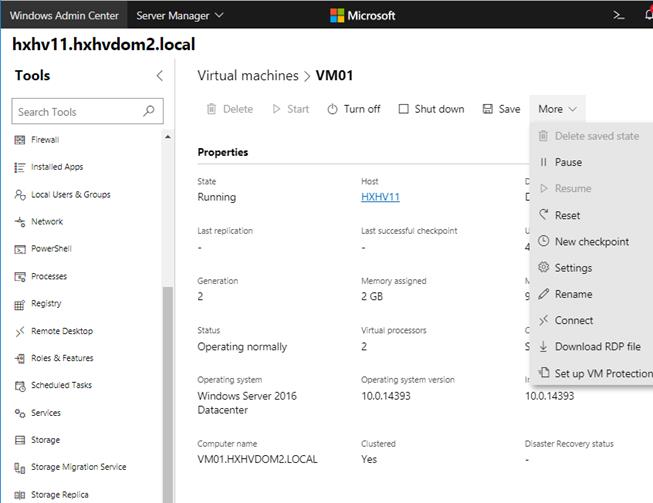Click the 2 GB memory assigned value

[372, 296]
